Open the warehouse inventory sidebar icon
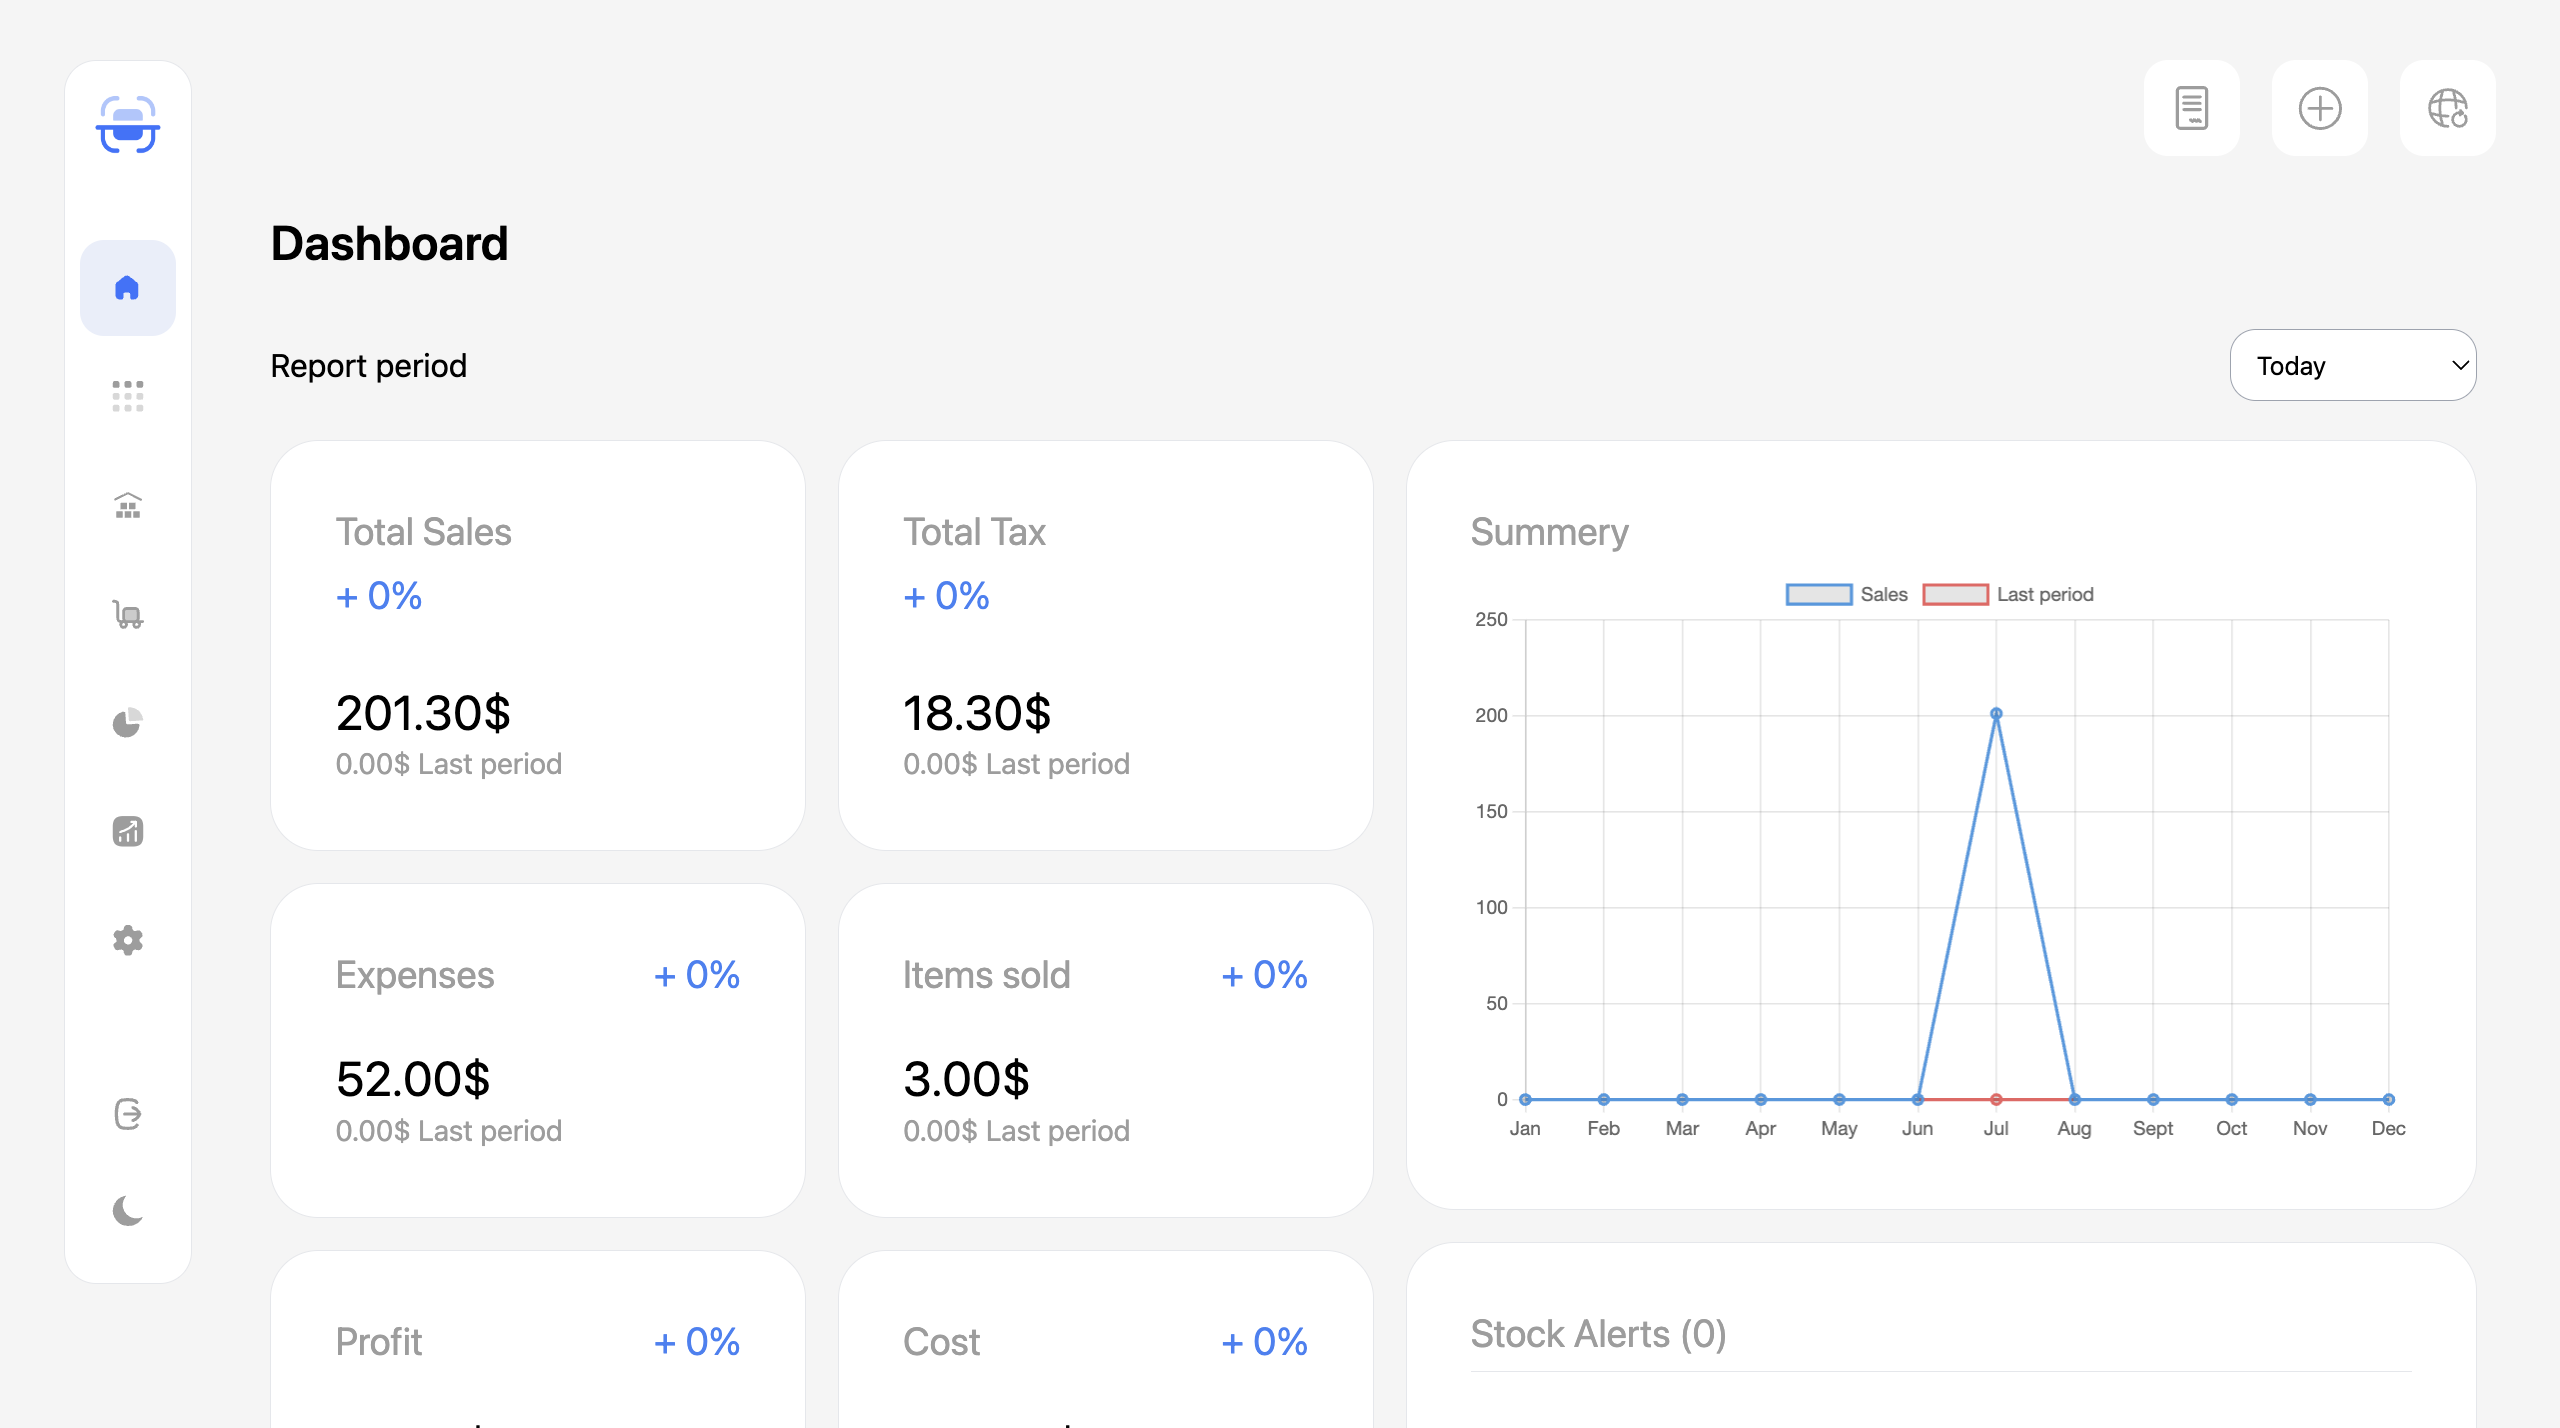2560x1428 pixels. pyautogui.click(x=128, y=505)
